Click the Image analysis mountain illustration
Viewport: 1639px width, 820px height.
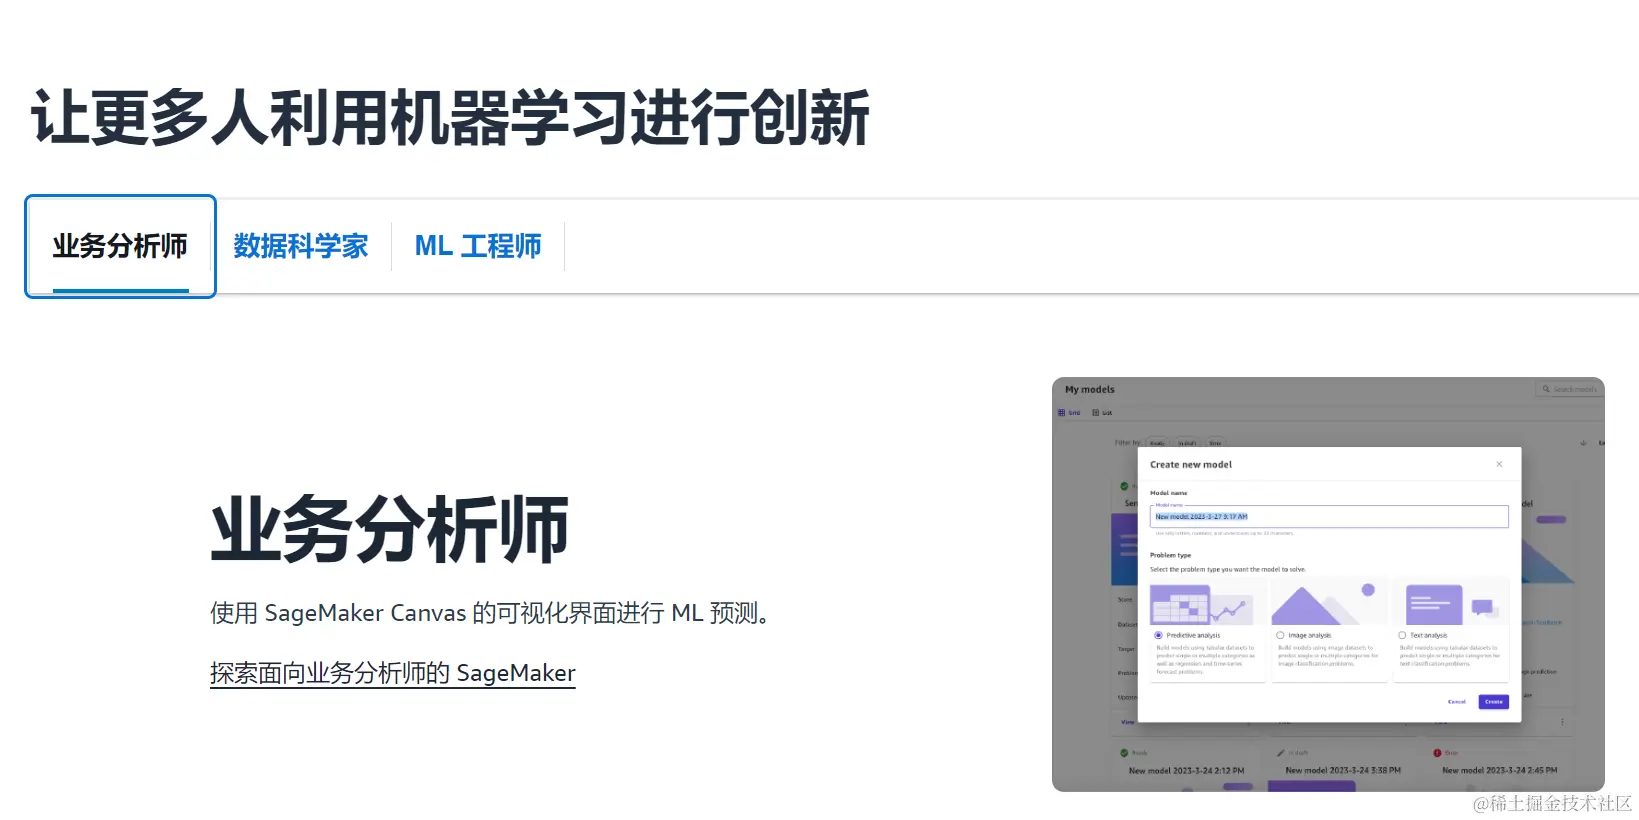(1329, 604)
